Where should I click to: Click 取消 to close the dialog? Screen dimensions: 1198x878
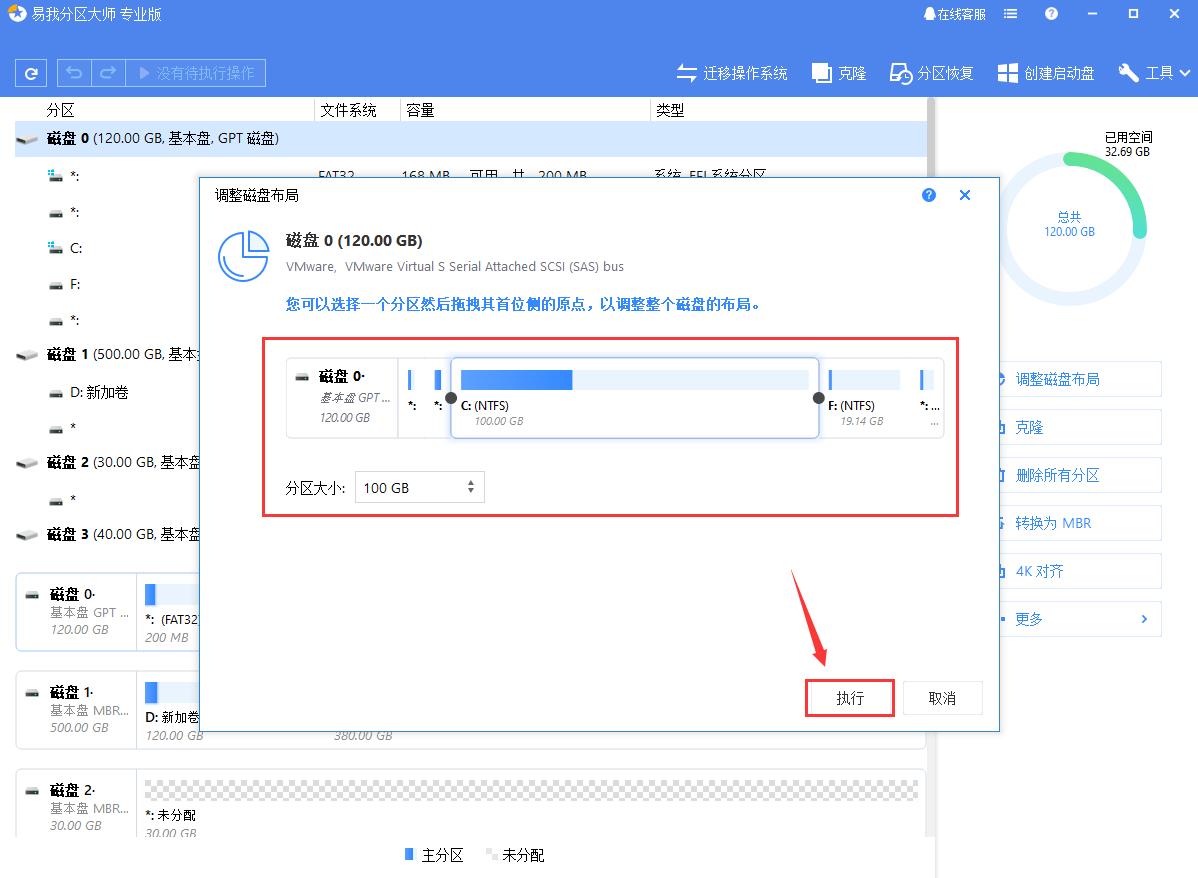pos(942,698)
